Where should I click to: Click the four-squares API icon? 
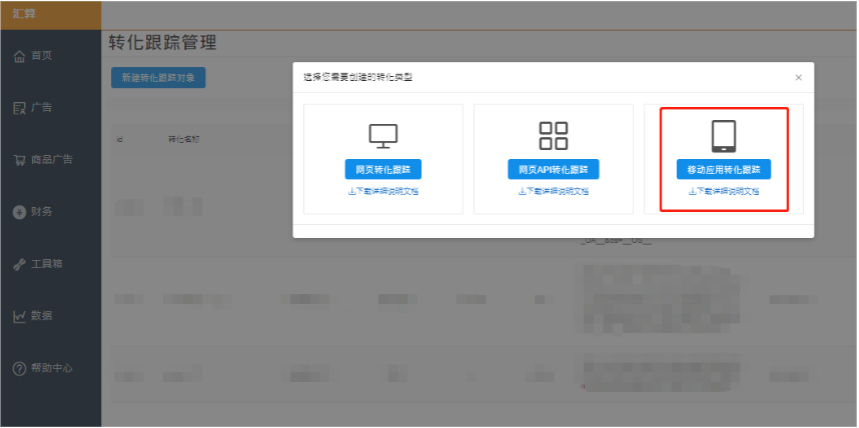[553, 136]
